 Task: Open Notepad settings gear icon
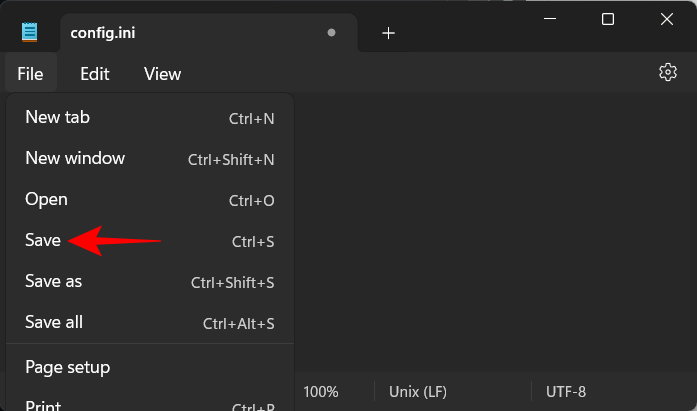click(x=668, y=72)
